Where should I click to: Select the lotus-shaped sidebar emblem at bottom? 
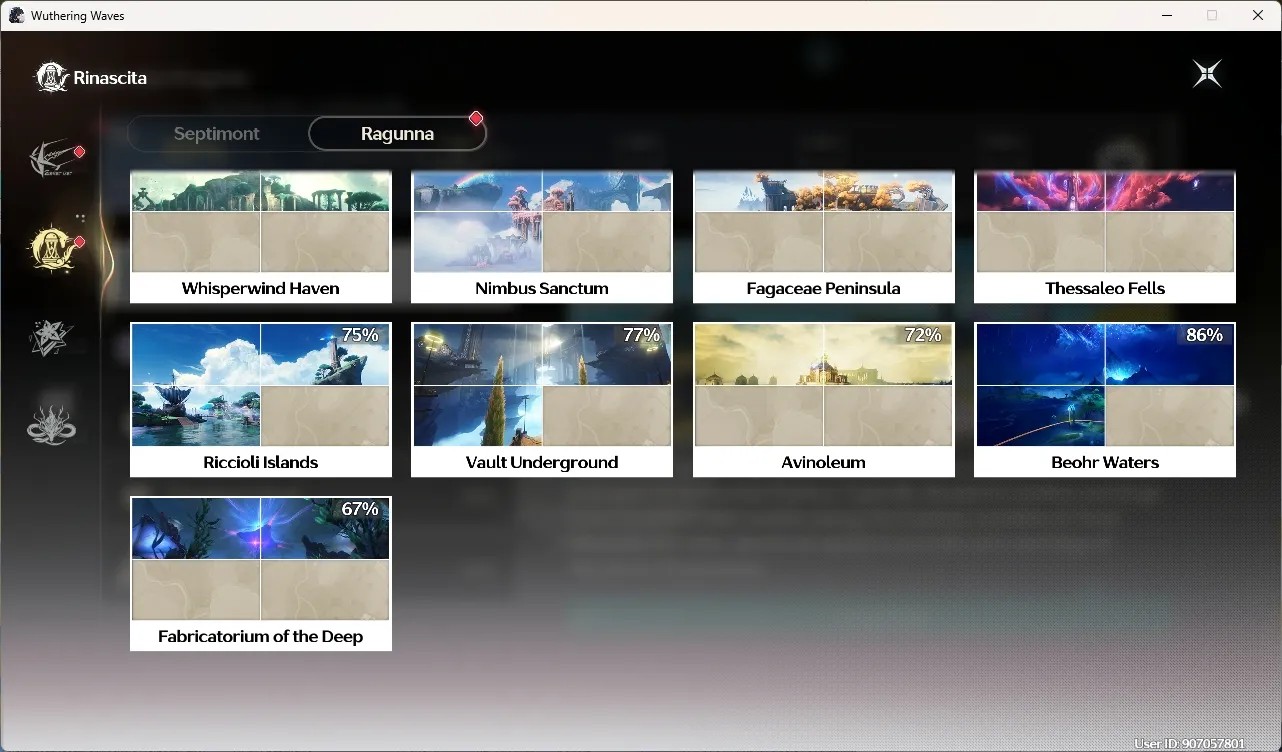pyautogui.click(x=51, y=424)
